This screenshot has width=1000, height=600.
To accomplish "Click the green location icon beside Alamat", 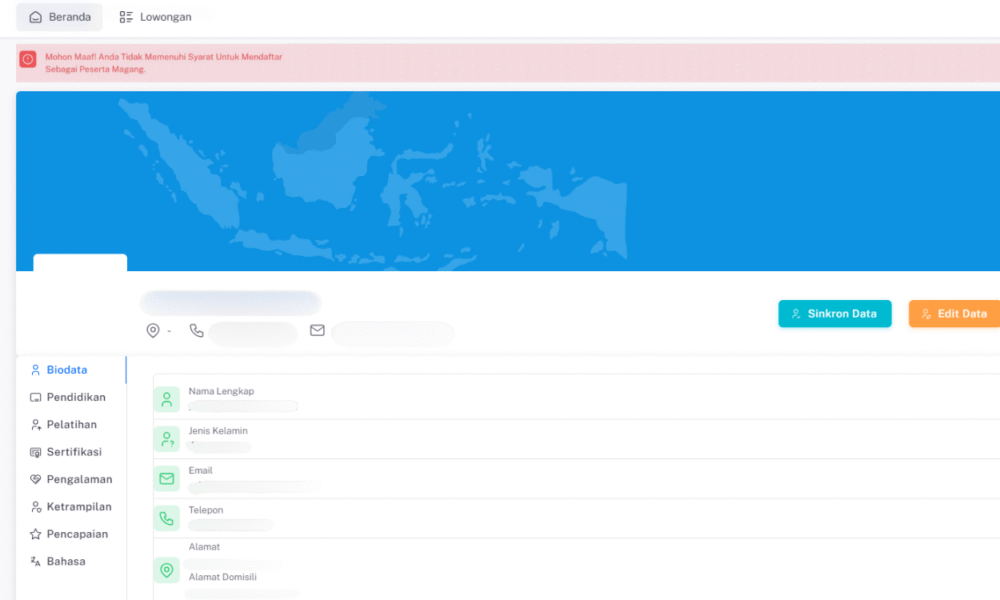I will 166,570.
